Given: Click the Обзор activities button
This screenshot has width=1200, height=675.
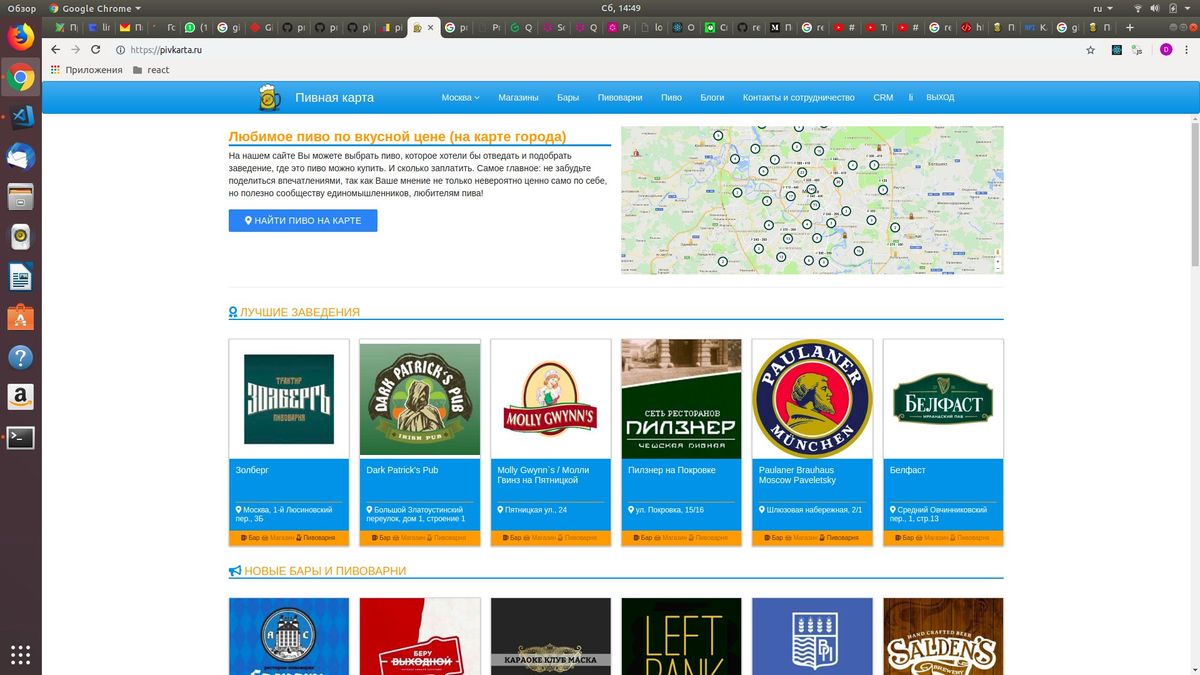Looking at the screenshot, I should point(21,8).
